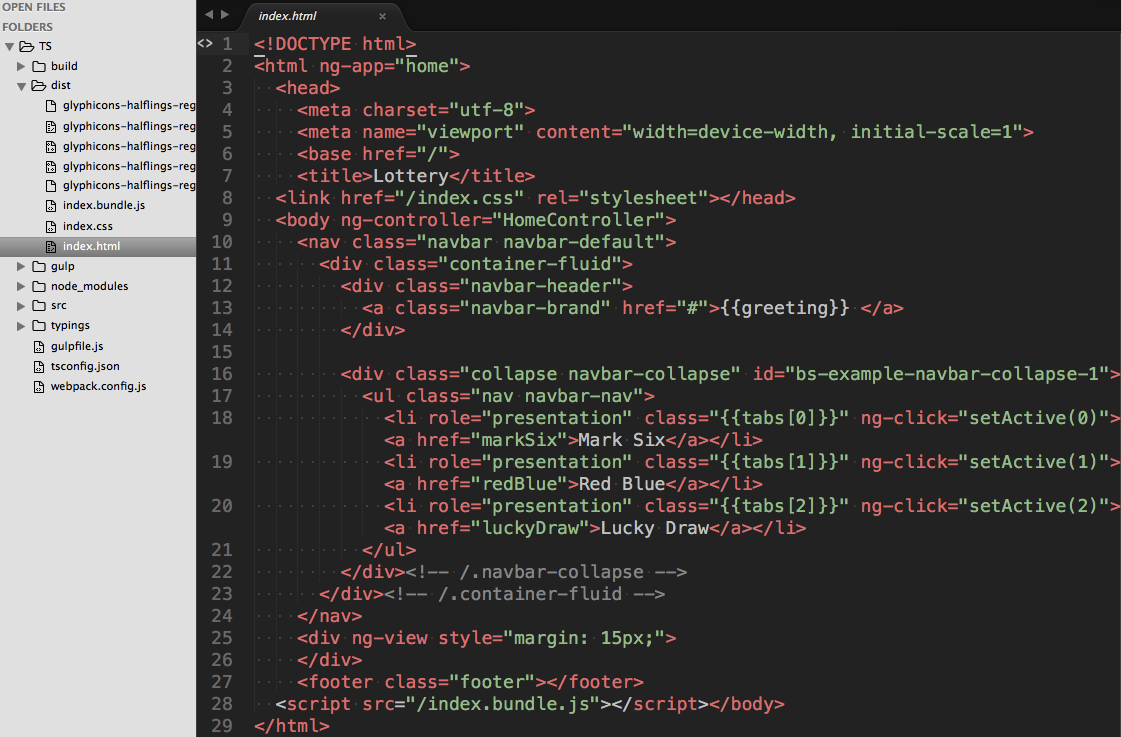
Task: Click the OPEN FILES sidebar heading
Action: [x=34, y=7]
